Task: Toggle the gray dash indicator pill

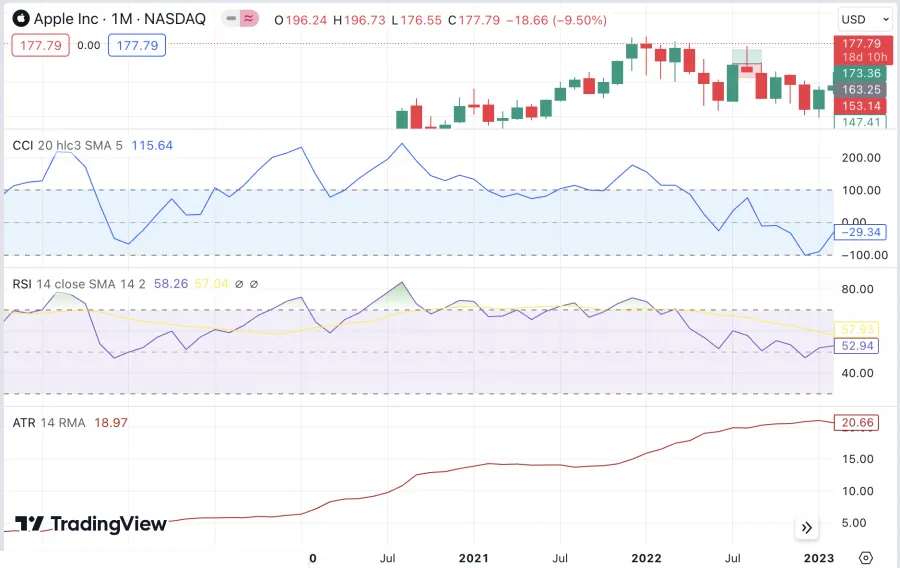Action: tap(230, 18)
